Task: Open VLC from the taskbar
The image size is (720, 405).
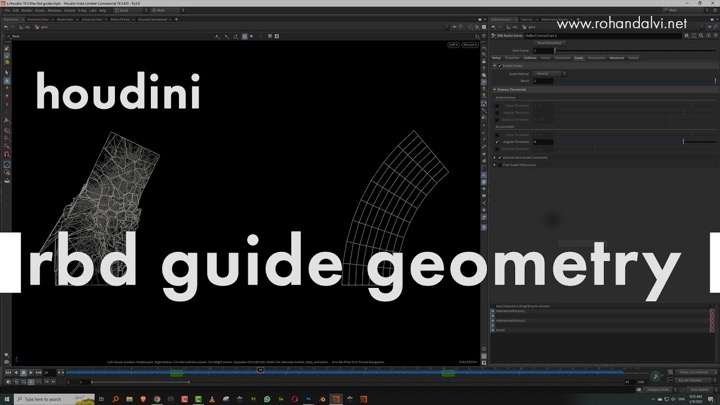Action: pos(212,399)
